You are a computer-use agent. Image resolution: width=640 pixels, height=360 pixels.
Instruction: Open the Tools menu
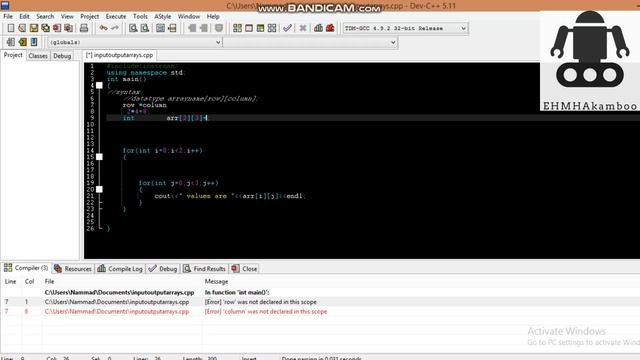pos(140,16)
